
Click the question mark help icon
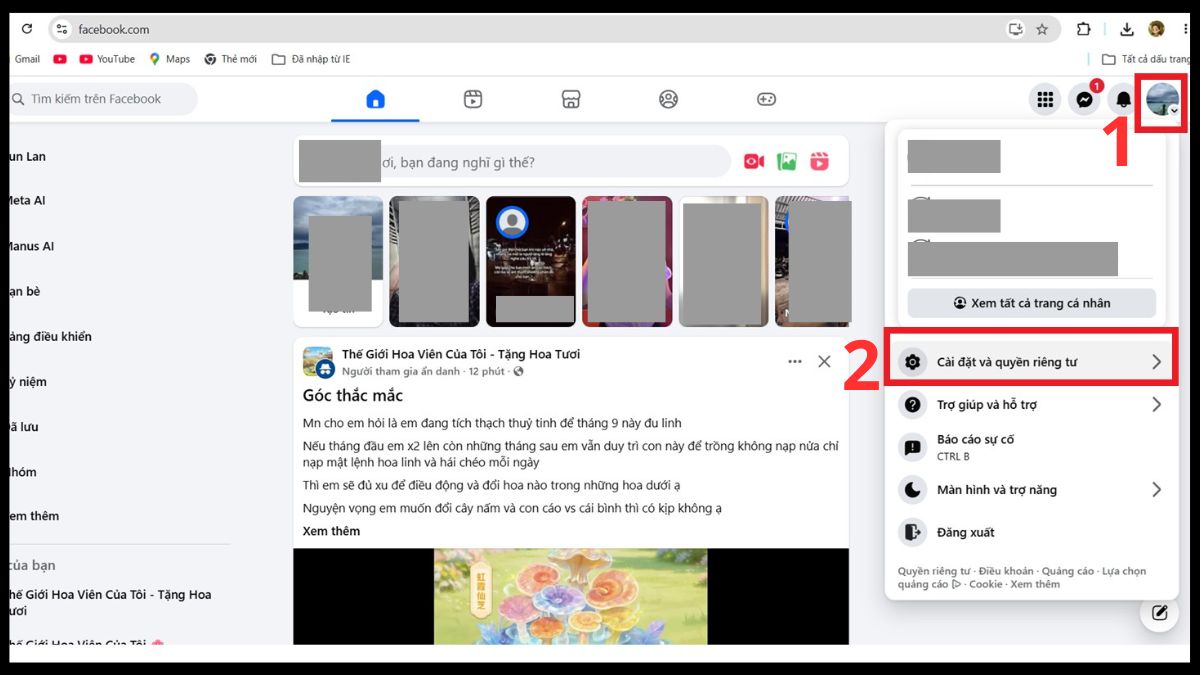[912, 405]
